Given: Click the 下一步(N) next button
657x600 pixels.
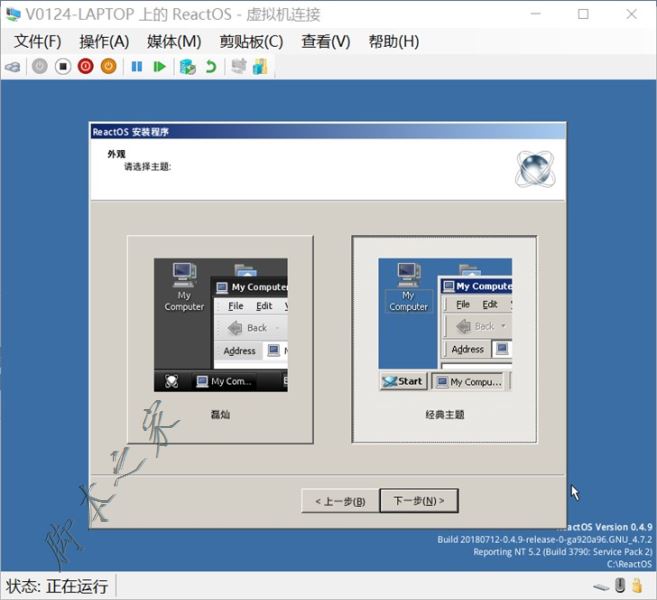Looking at the screenshot, I should click(x=418, y=501).
